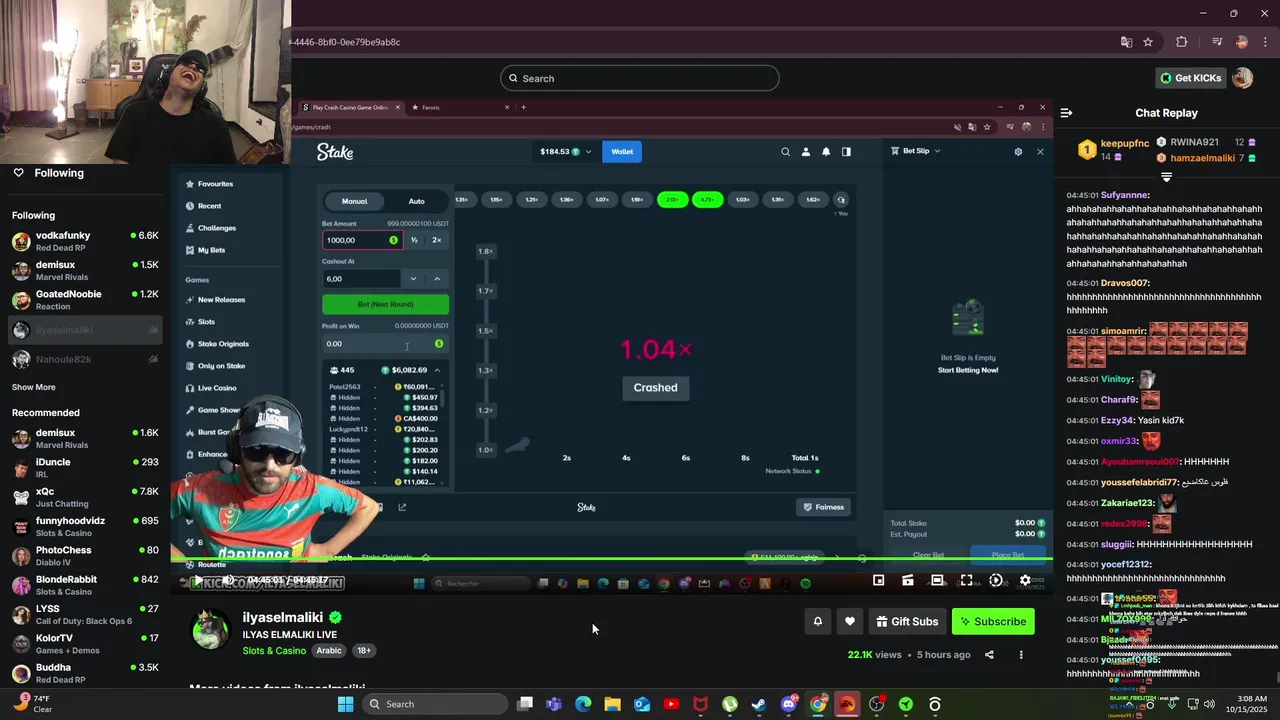This screenshot has height=720, width=1280.
Task: Open ilyaselmaliki channel avatar
Action: pyautogui.click(x=210, y=630)
